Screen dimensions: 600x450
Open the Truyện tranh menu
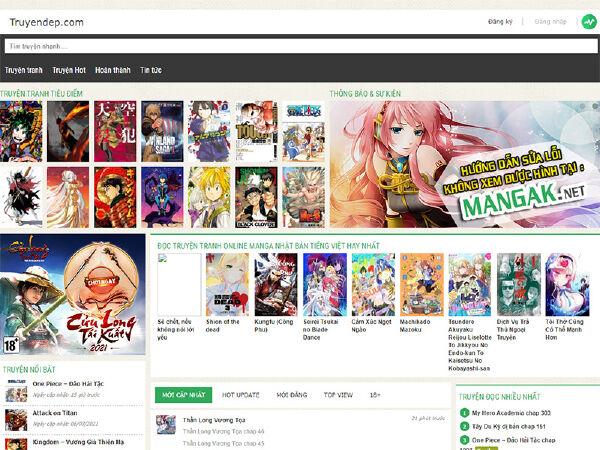[x=24, y=70]
